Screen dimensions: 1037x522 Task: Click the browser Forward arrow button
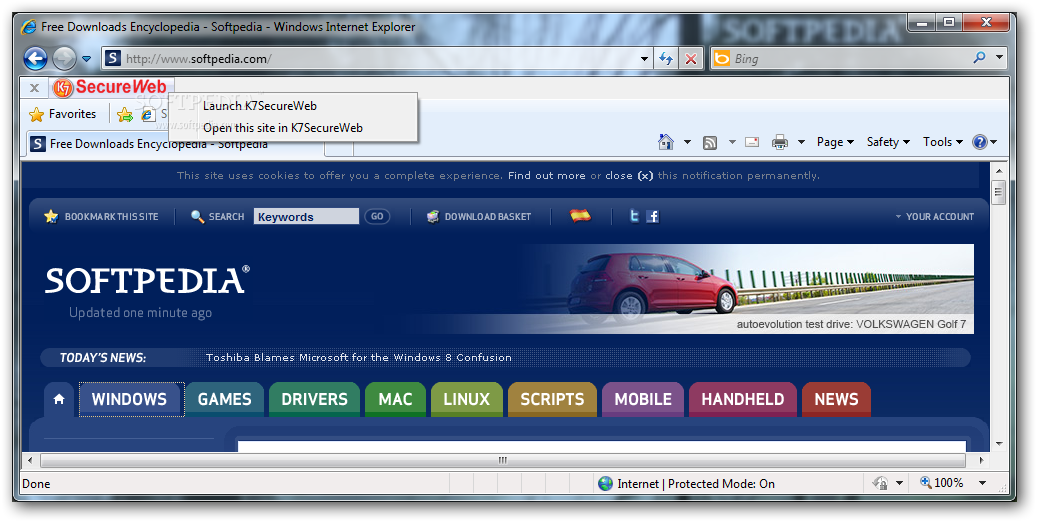click(x=64, y=59)
